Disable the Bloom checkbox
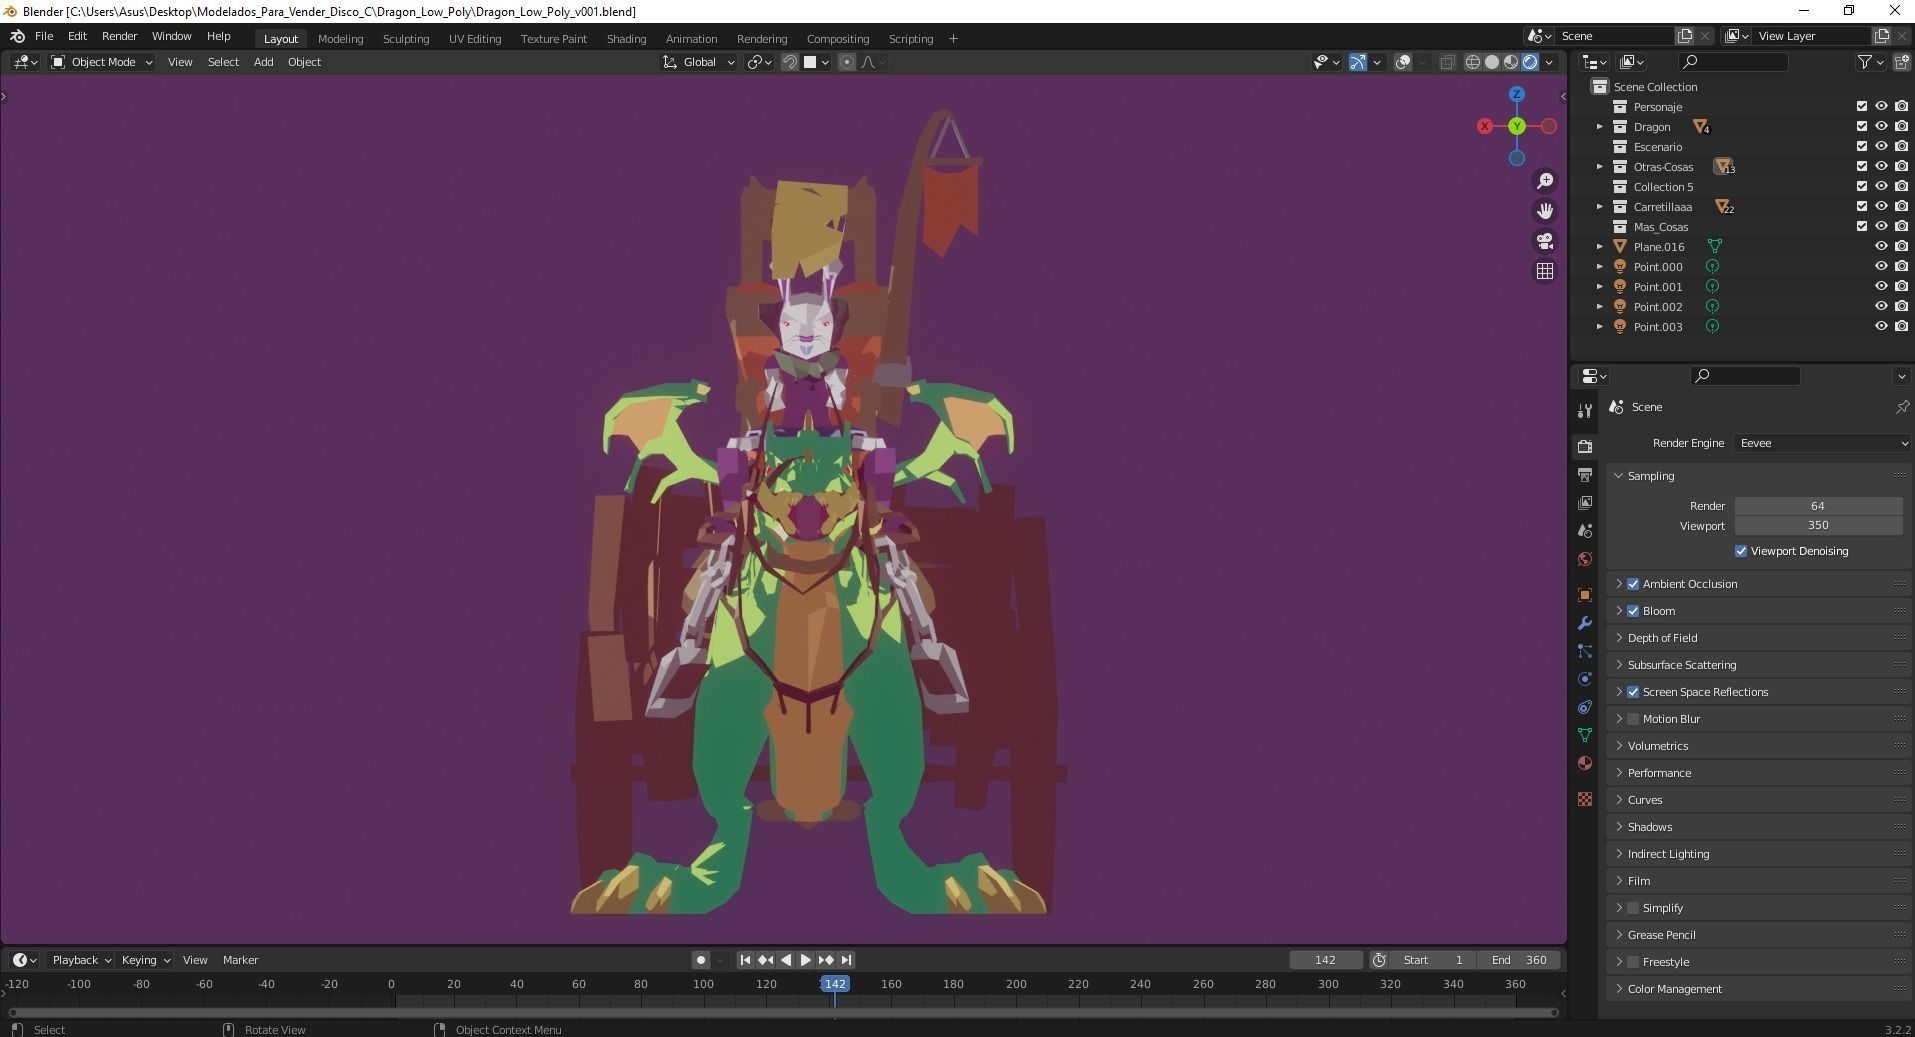 pyautogui.click(x=1633, y=611)
